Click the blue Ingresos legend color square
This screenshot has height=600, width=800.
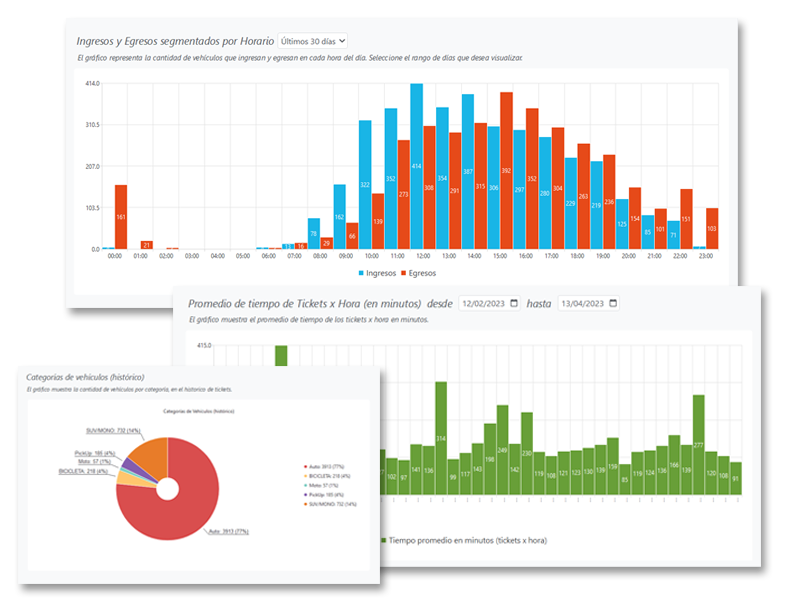pos(361,272)
